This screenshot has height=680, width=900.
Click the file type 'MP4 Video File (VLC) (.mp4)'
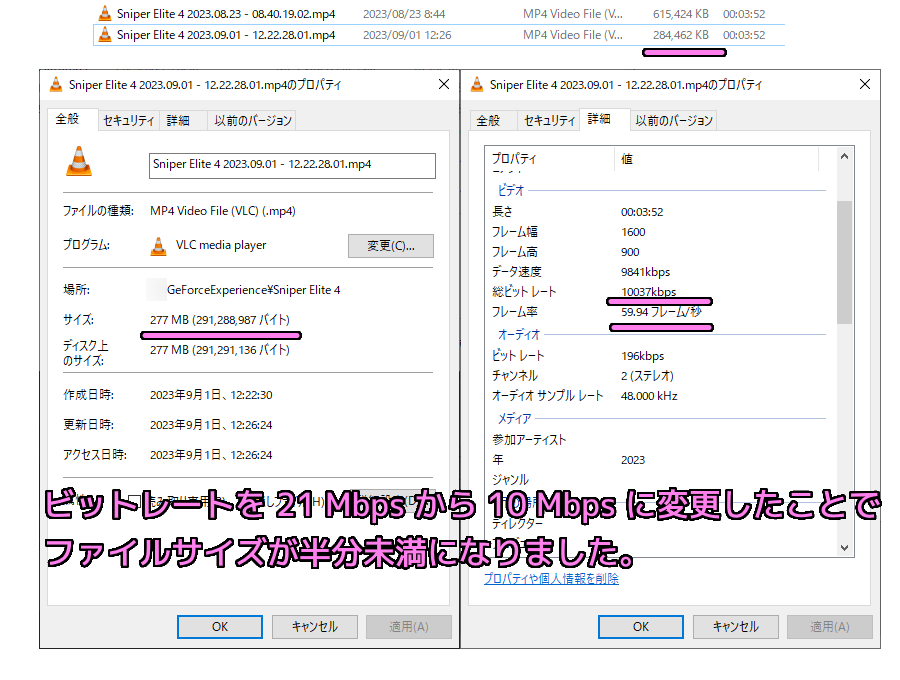pyautogui.click(x=223, y=211)
